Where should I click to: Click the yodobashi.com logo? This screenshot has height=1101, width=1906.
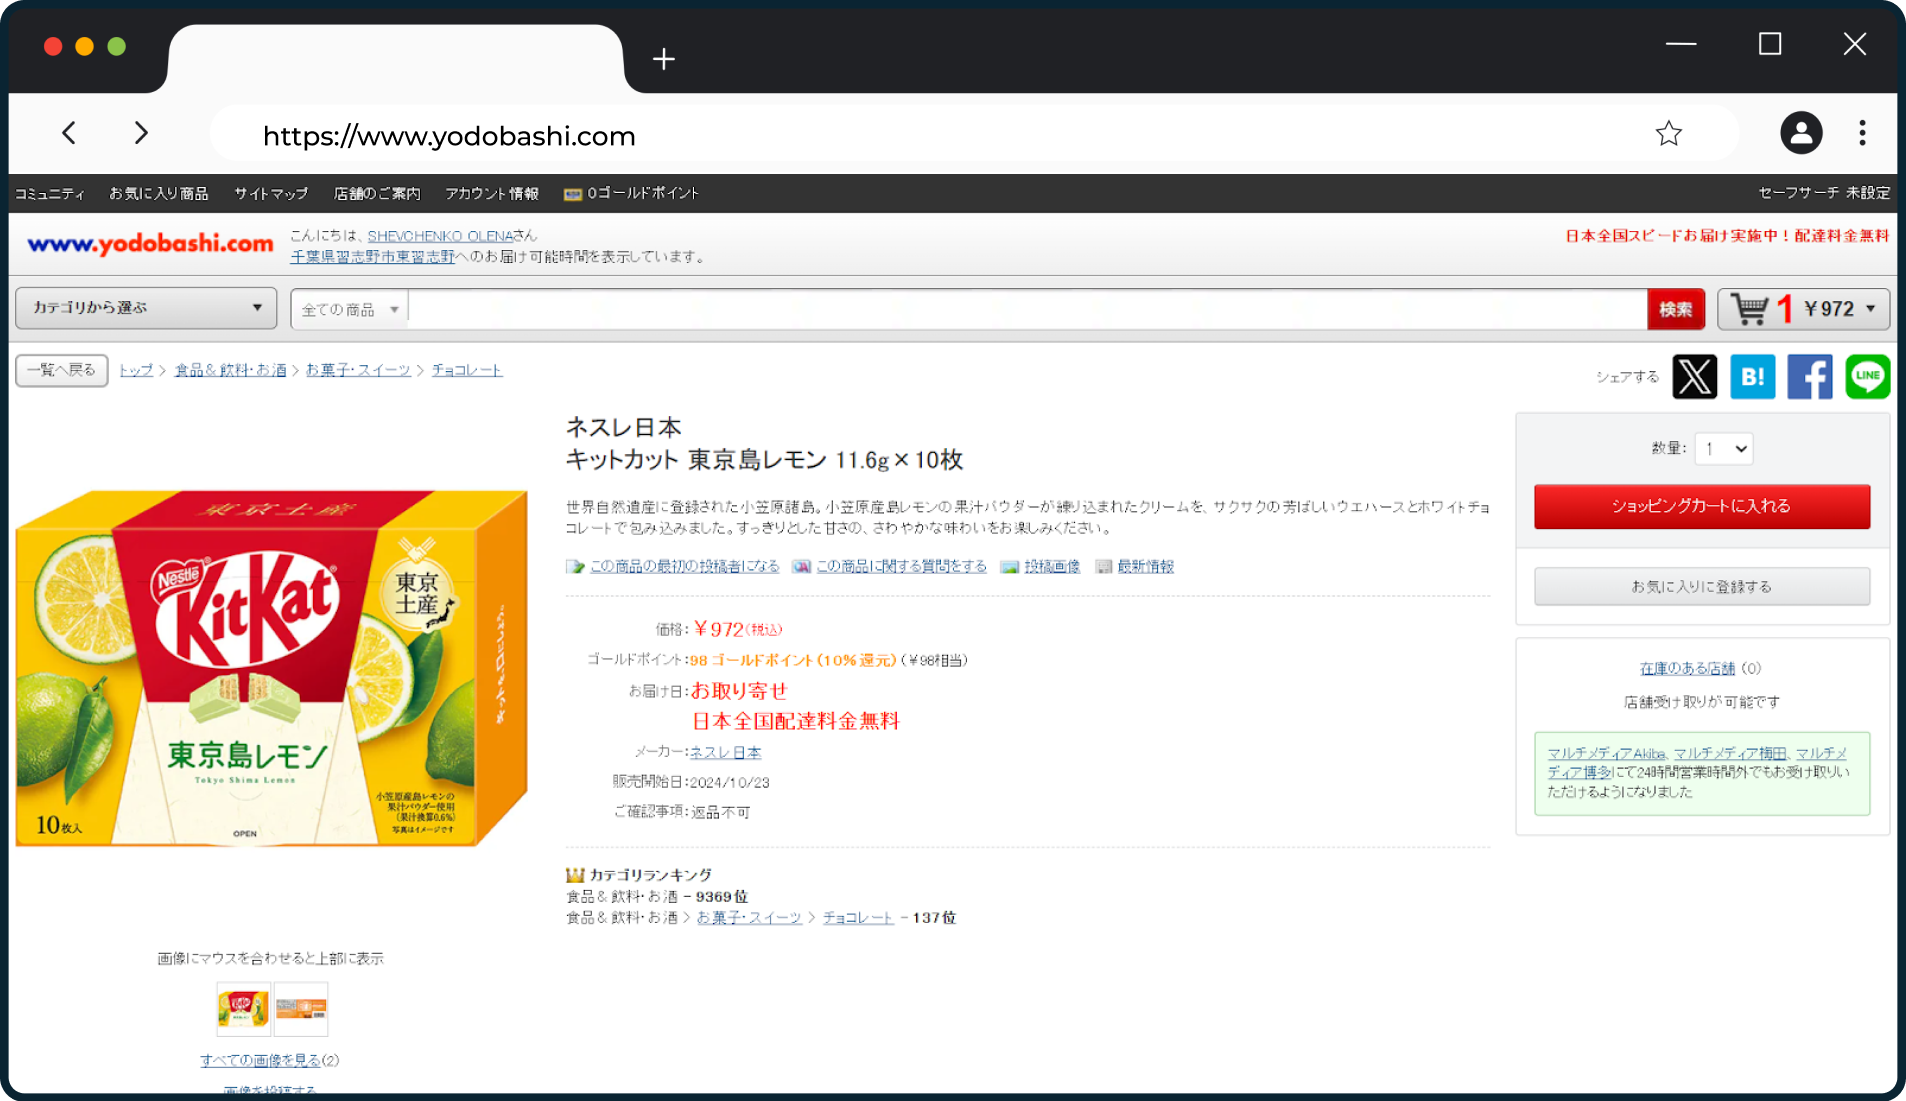point(150,244)
